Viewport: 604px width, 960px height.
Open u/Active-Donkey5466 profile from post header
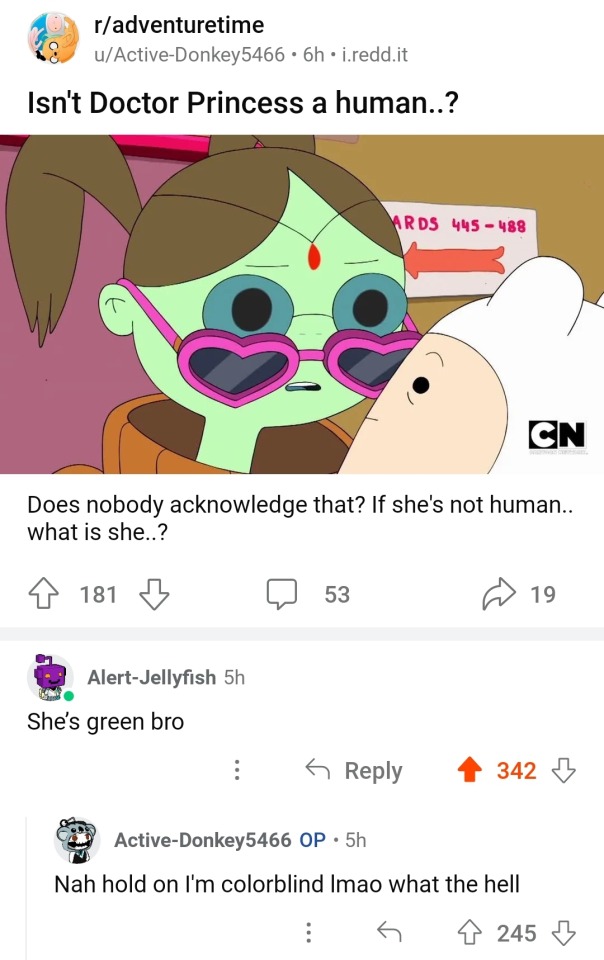(189, 54)
